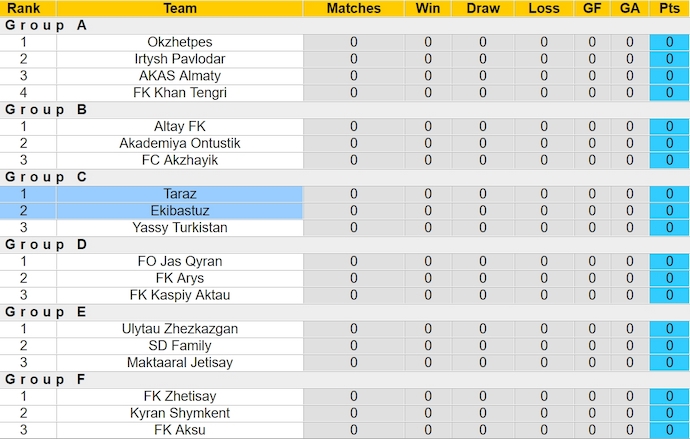Click Akademiya Ontustik in Group B
The width and height of the screenshot is (690, 439).
click(x=180, y=143)
